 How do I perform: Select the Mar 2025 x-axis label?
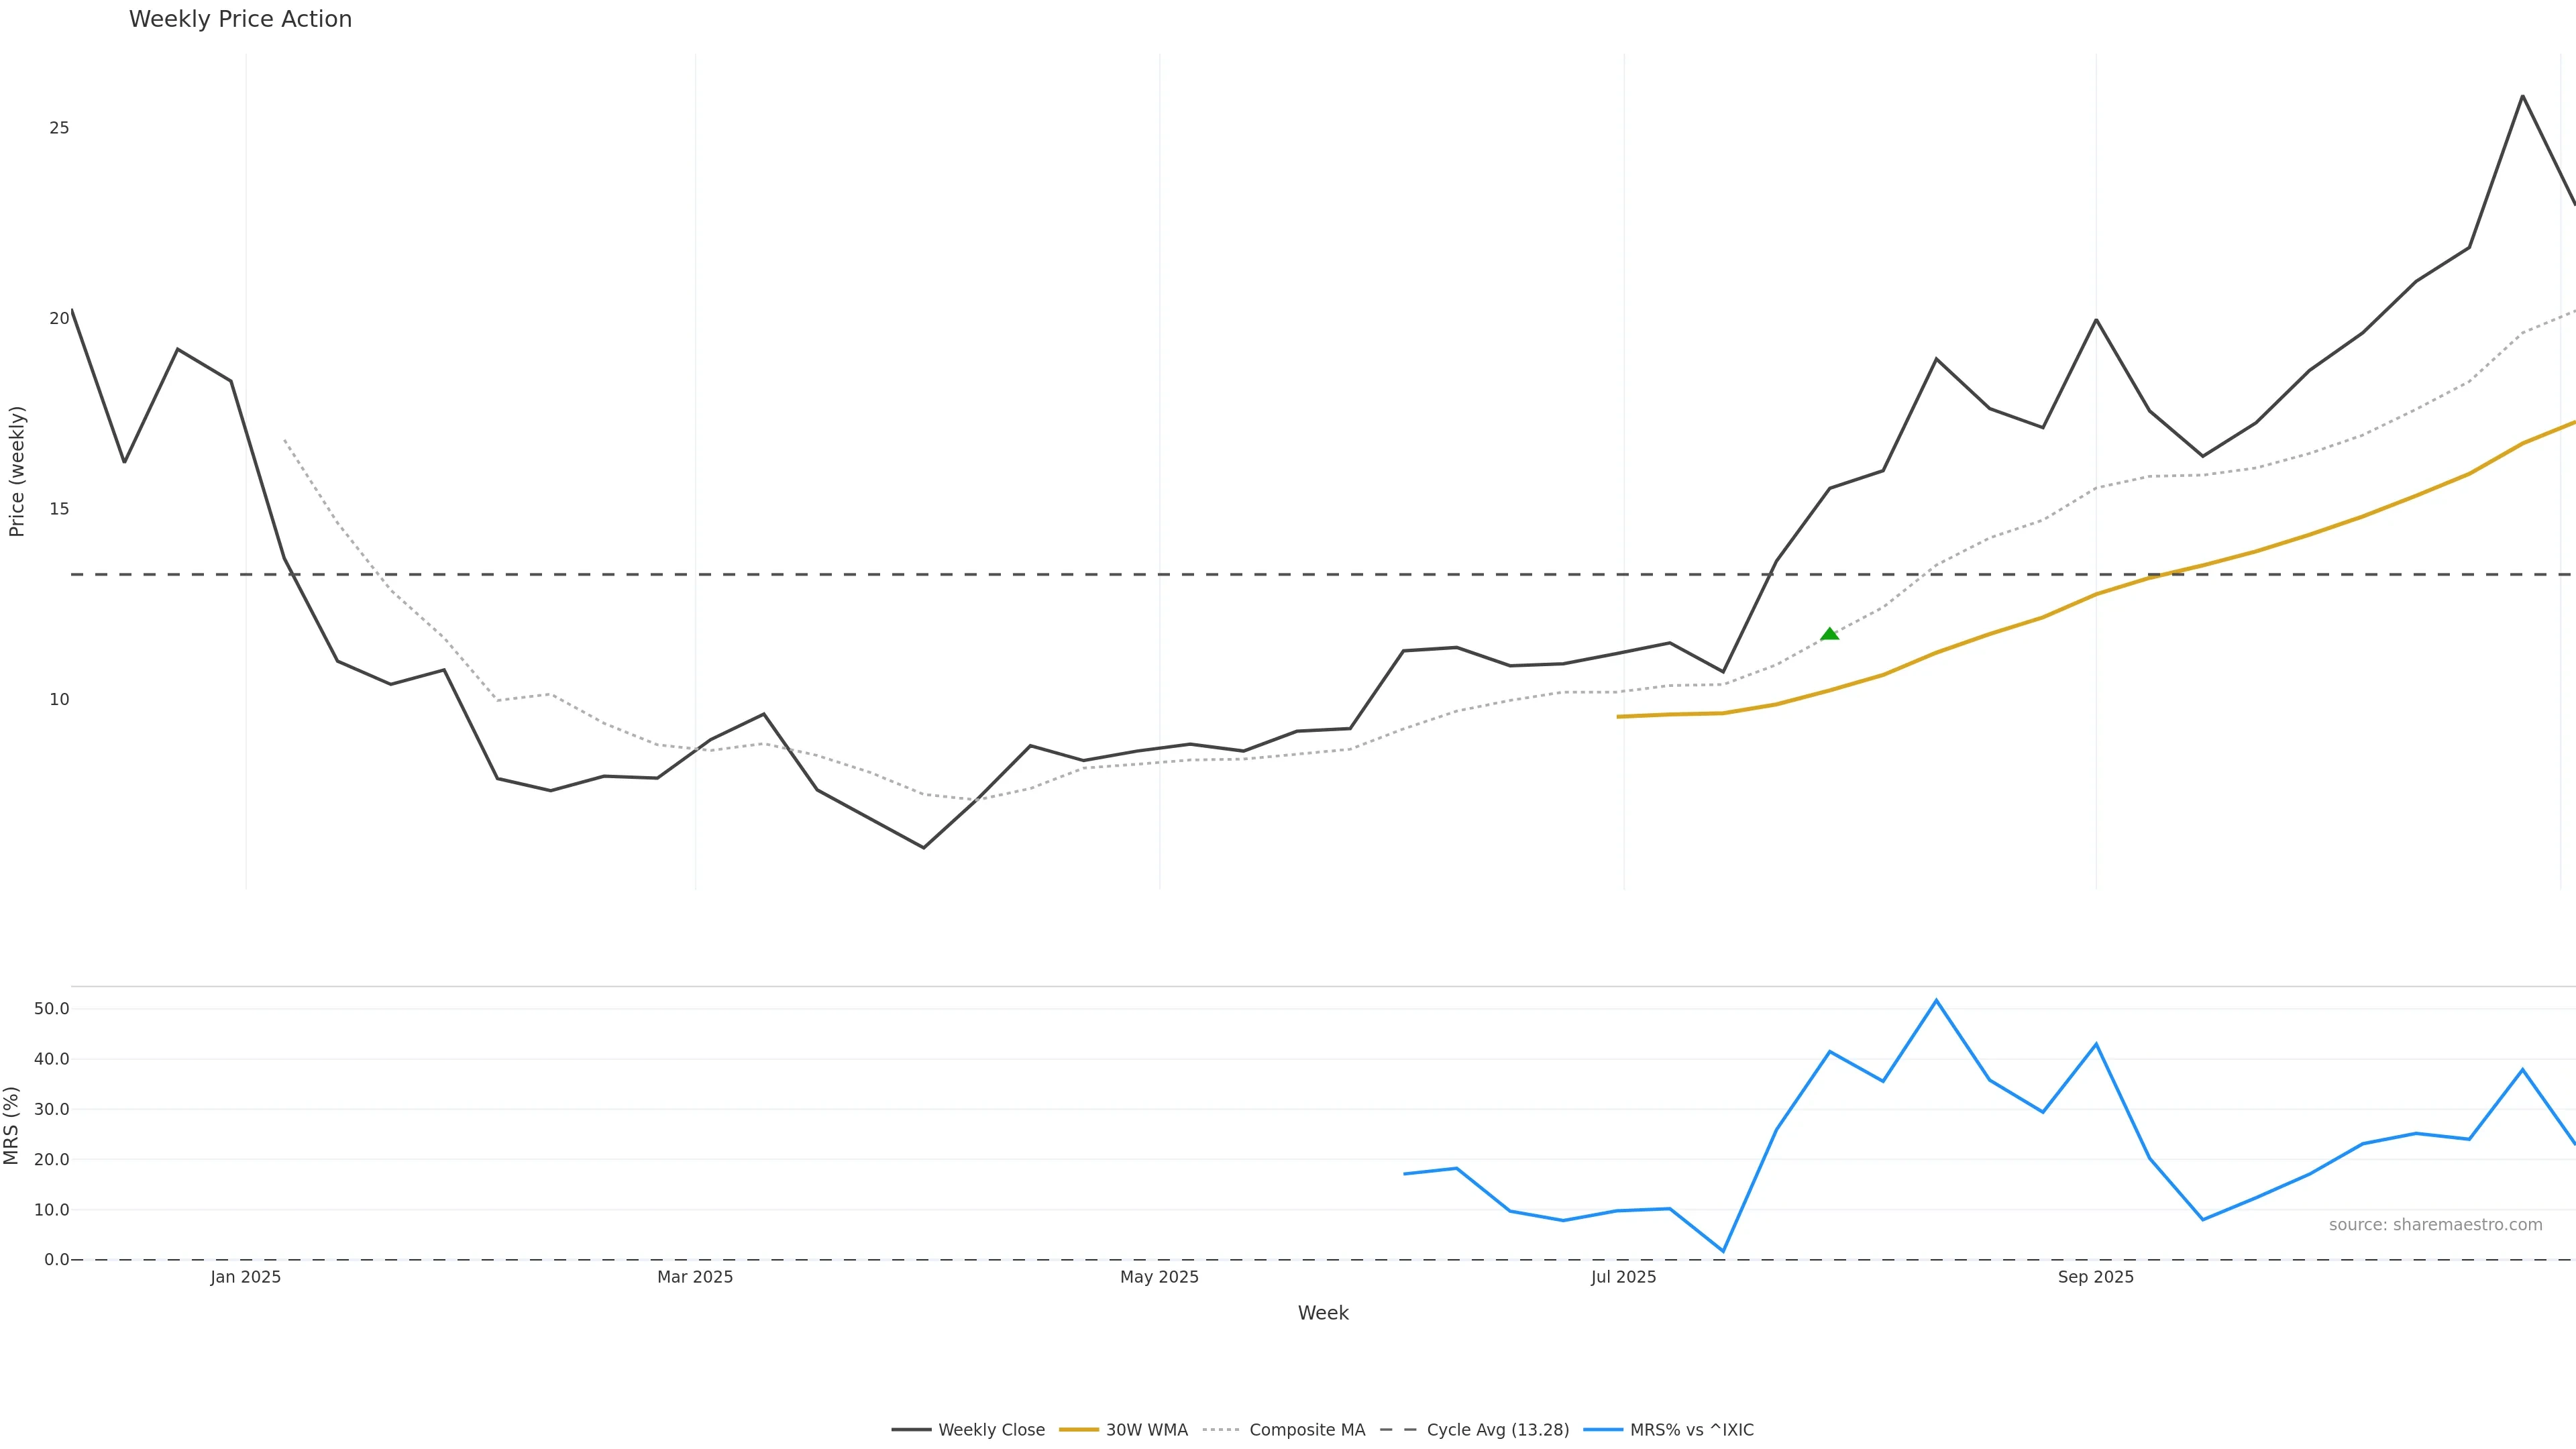(x=695, y=1277)
